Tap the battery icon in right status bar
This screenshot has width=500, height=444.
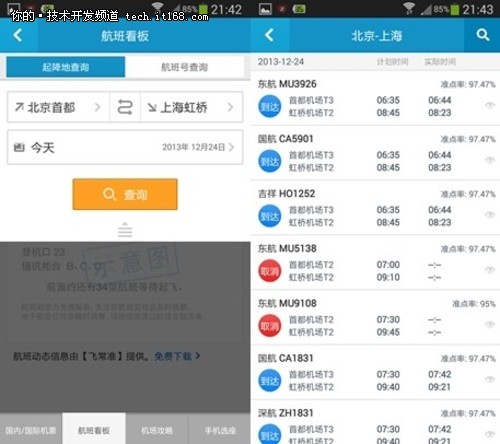click(454, 9)
